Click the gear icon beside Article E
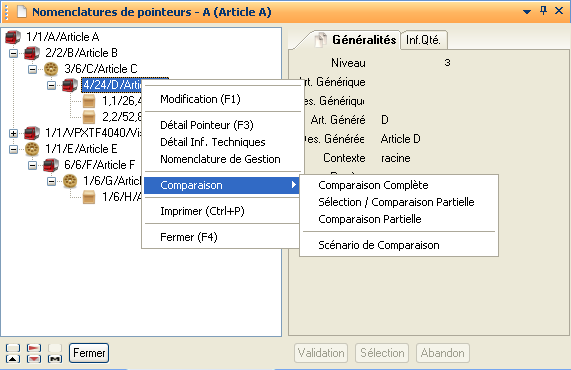The image size is (571, 370). click(32, 149)
